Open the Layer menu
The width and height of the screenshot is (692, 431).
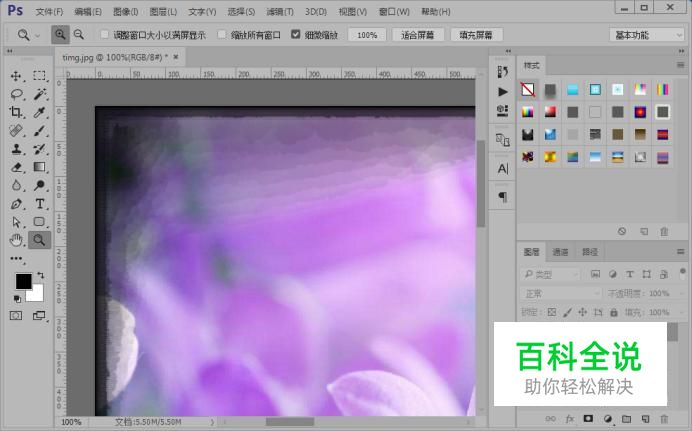click(x=163, y=12)
